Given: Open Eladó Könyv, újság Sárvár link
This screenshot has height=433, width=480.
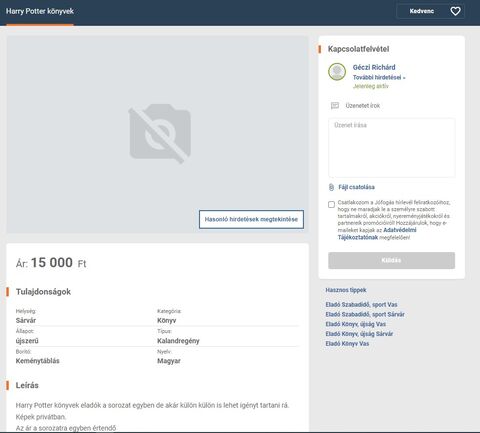Looking at the screenshot, I should pos(359,334).
